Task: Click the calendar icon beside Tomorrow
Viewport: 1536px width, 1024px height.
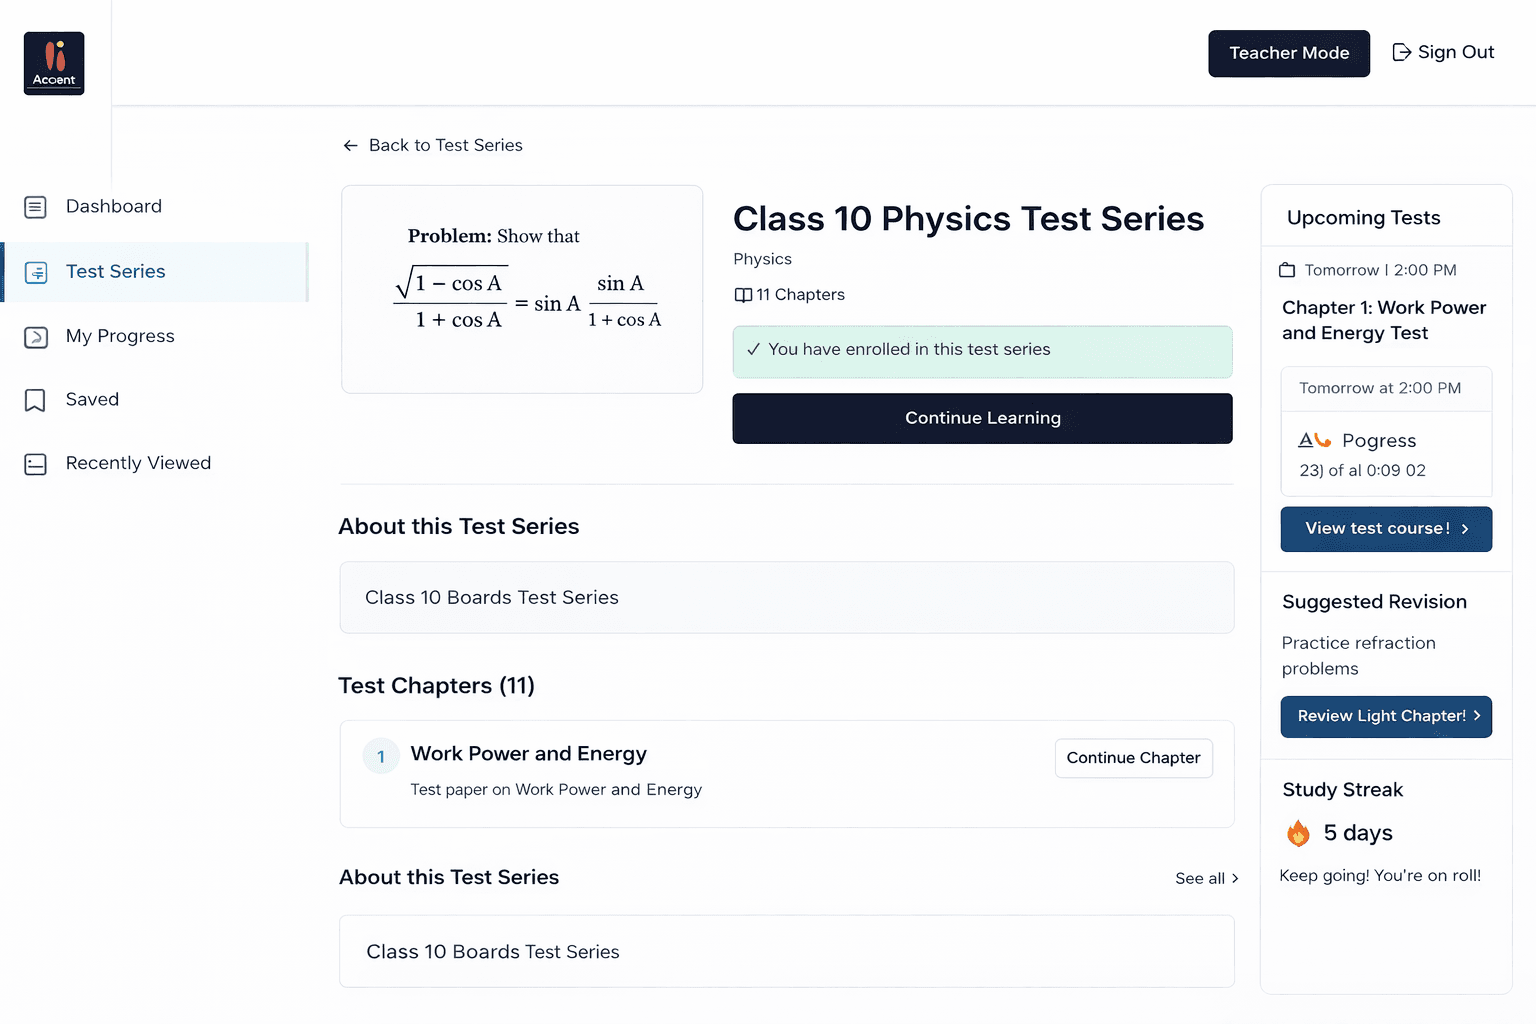Action: point(1287,270)
